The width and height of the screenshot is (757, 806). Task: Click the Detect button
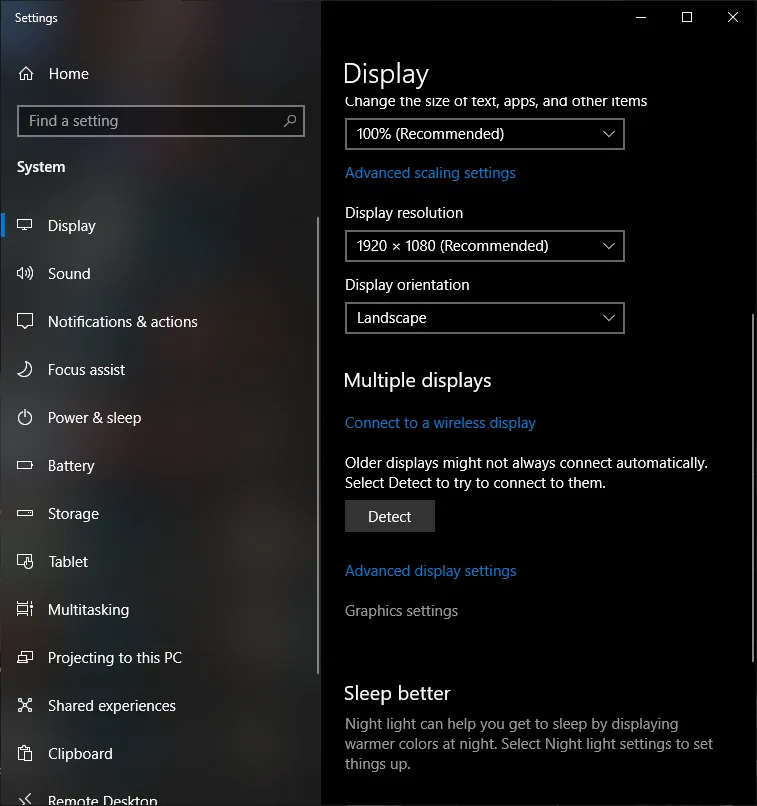point(390,516)
